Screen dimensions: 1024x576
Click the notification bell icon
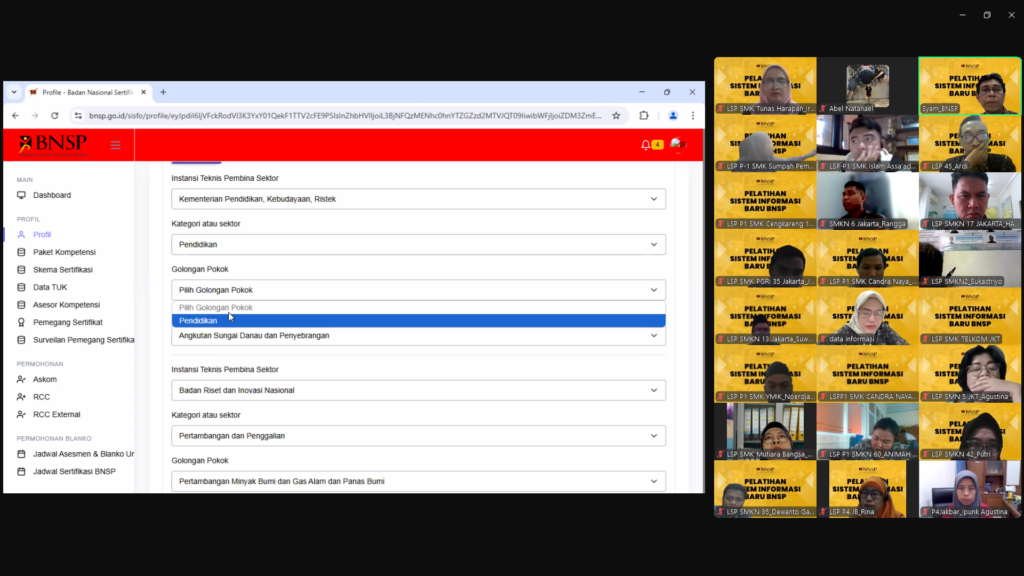646,145
